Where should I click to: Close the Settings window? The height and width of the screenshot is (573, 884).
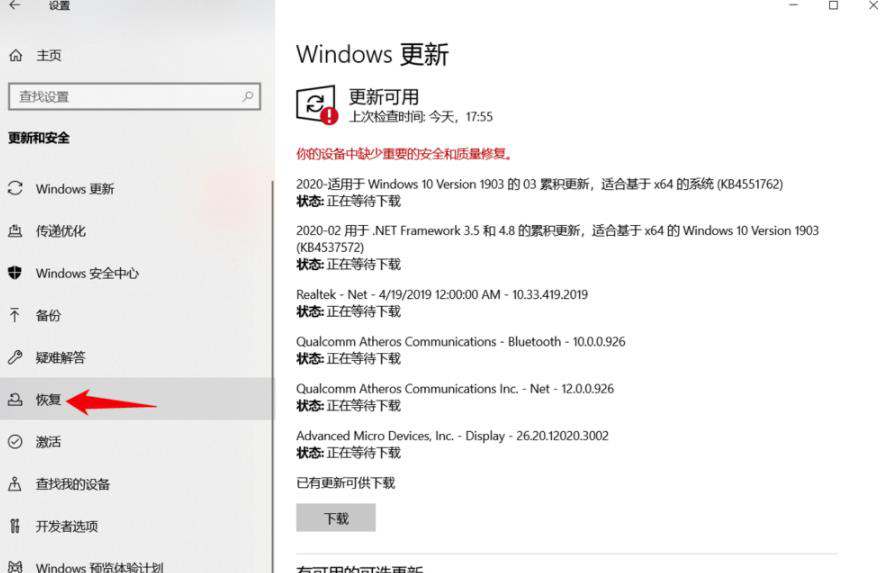pyautogui.click(x=873, y=5)
